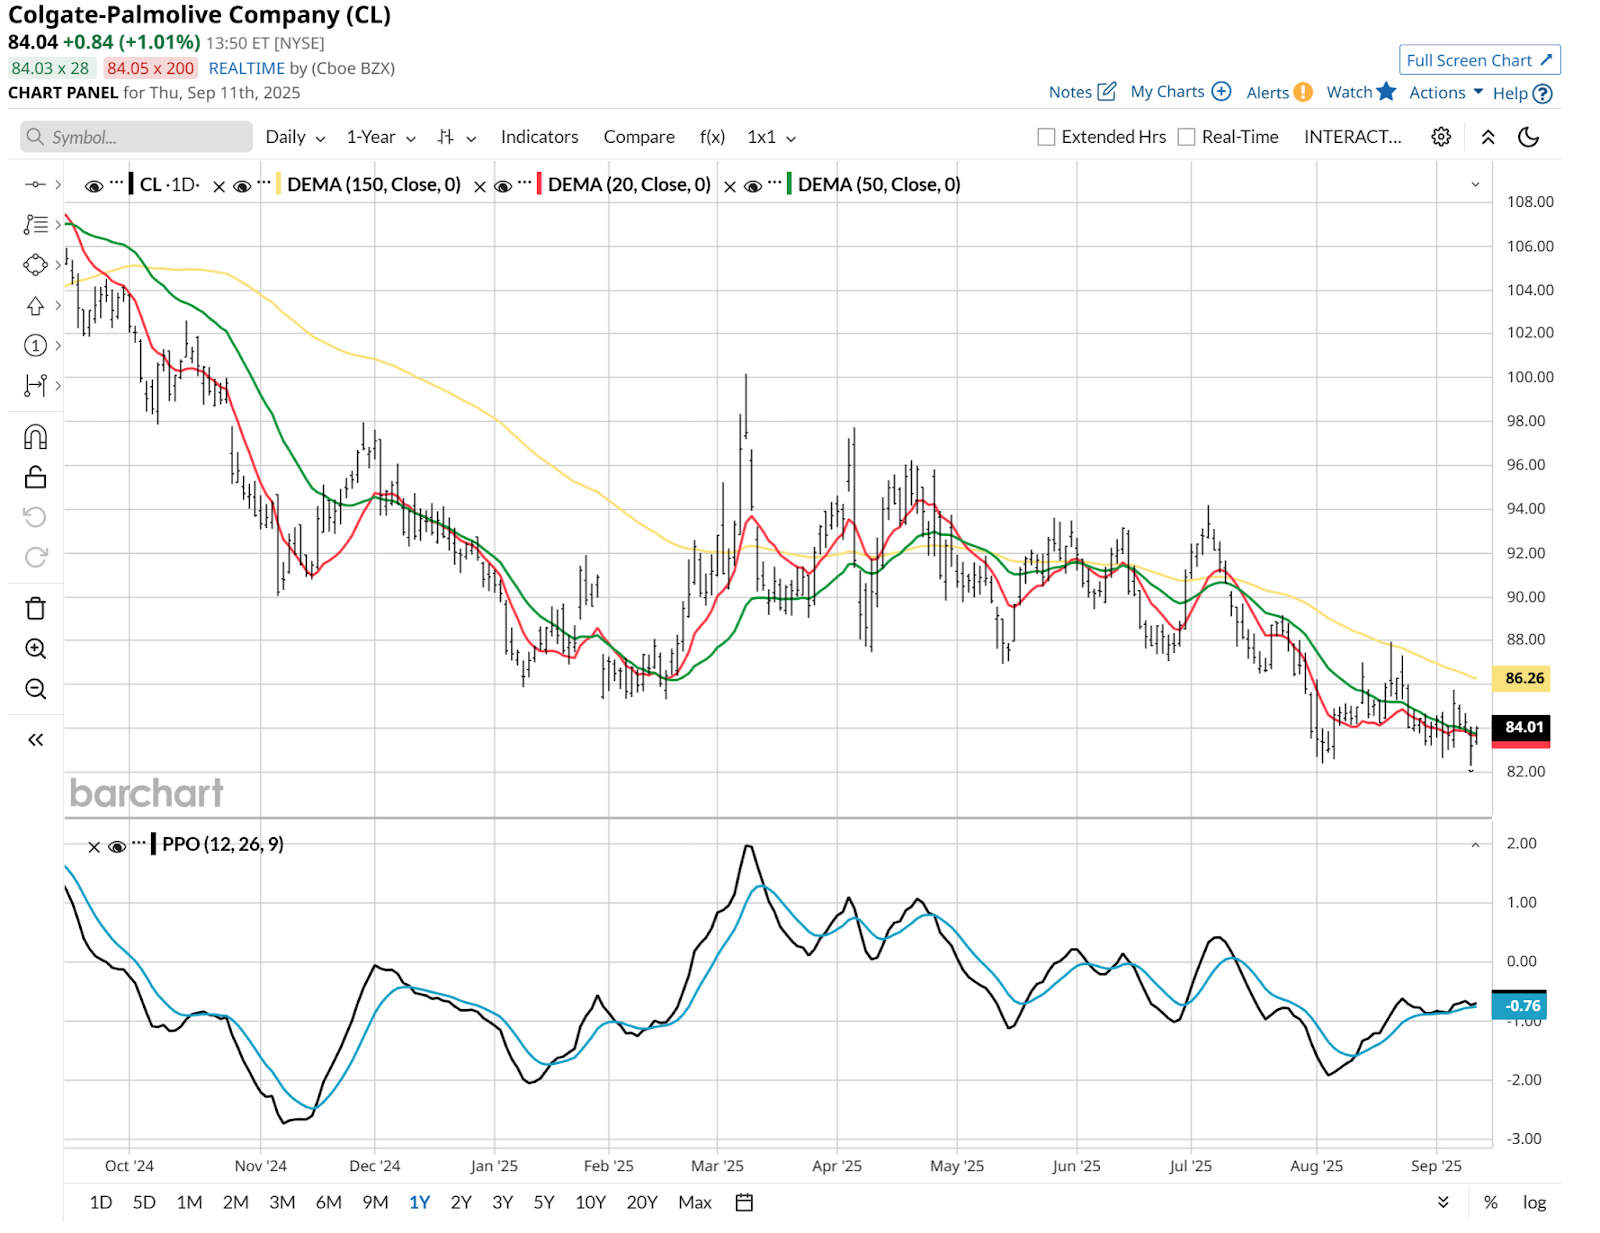Open the INTERACT... chart menu

click(1352, 137)
